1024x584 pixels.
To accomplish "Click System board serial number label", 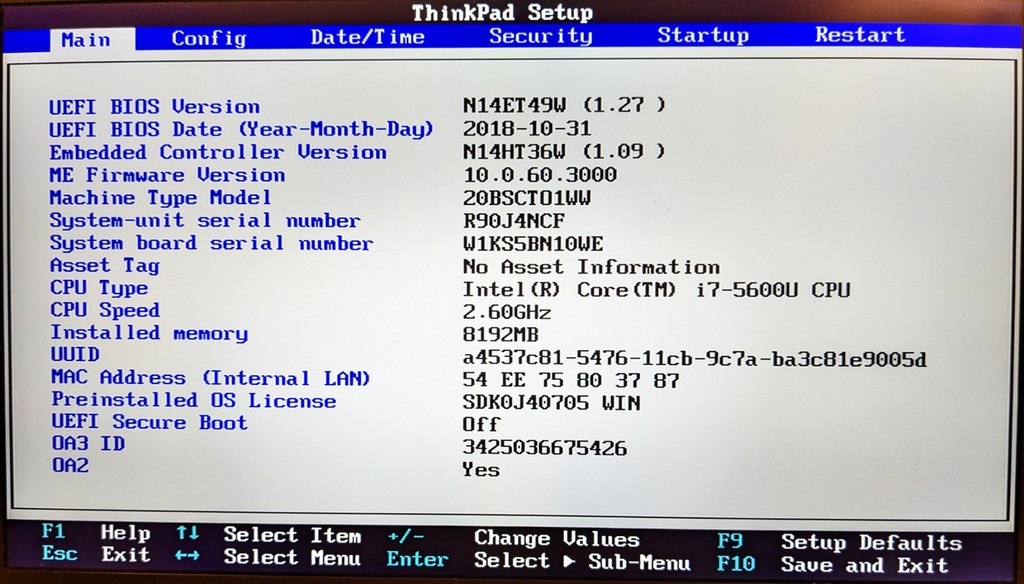I will click(x=212, y=243).
